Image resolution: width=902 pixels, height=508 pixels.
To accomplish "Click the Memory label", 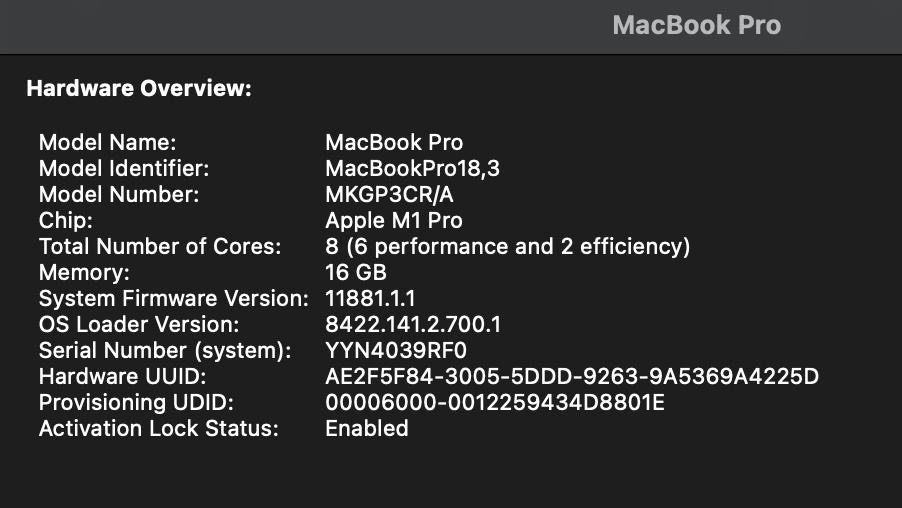I will point(84,272).
